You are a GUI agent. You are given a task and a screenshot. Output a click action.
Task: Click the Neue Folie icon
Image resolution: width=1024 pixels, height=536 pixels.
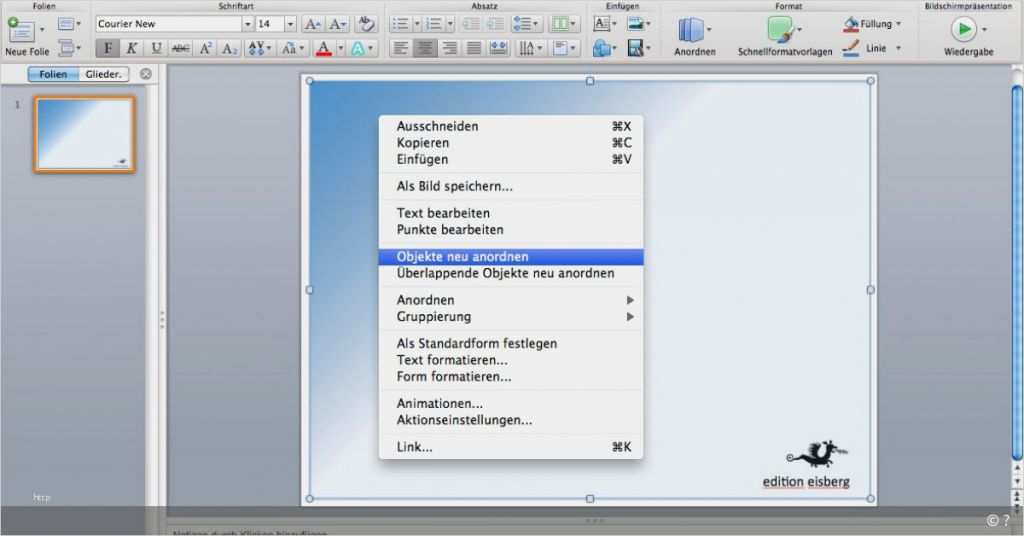click(x=21, y=29)
